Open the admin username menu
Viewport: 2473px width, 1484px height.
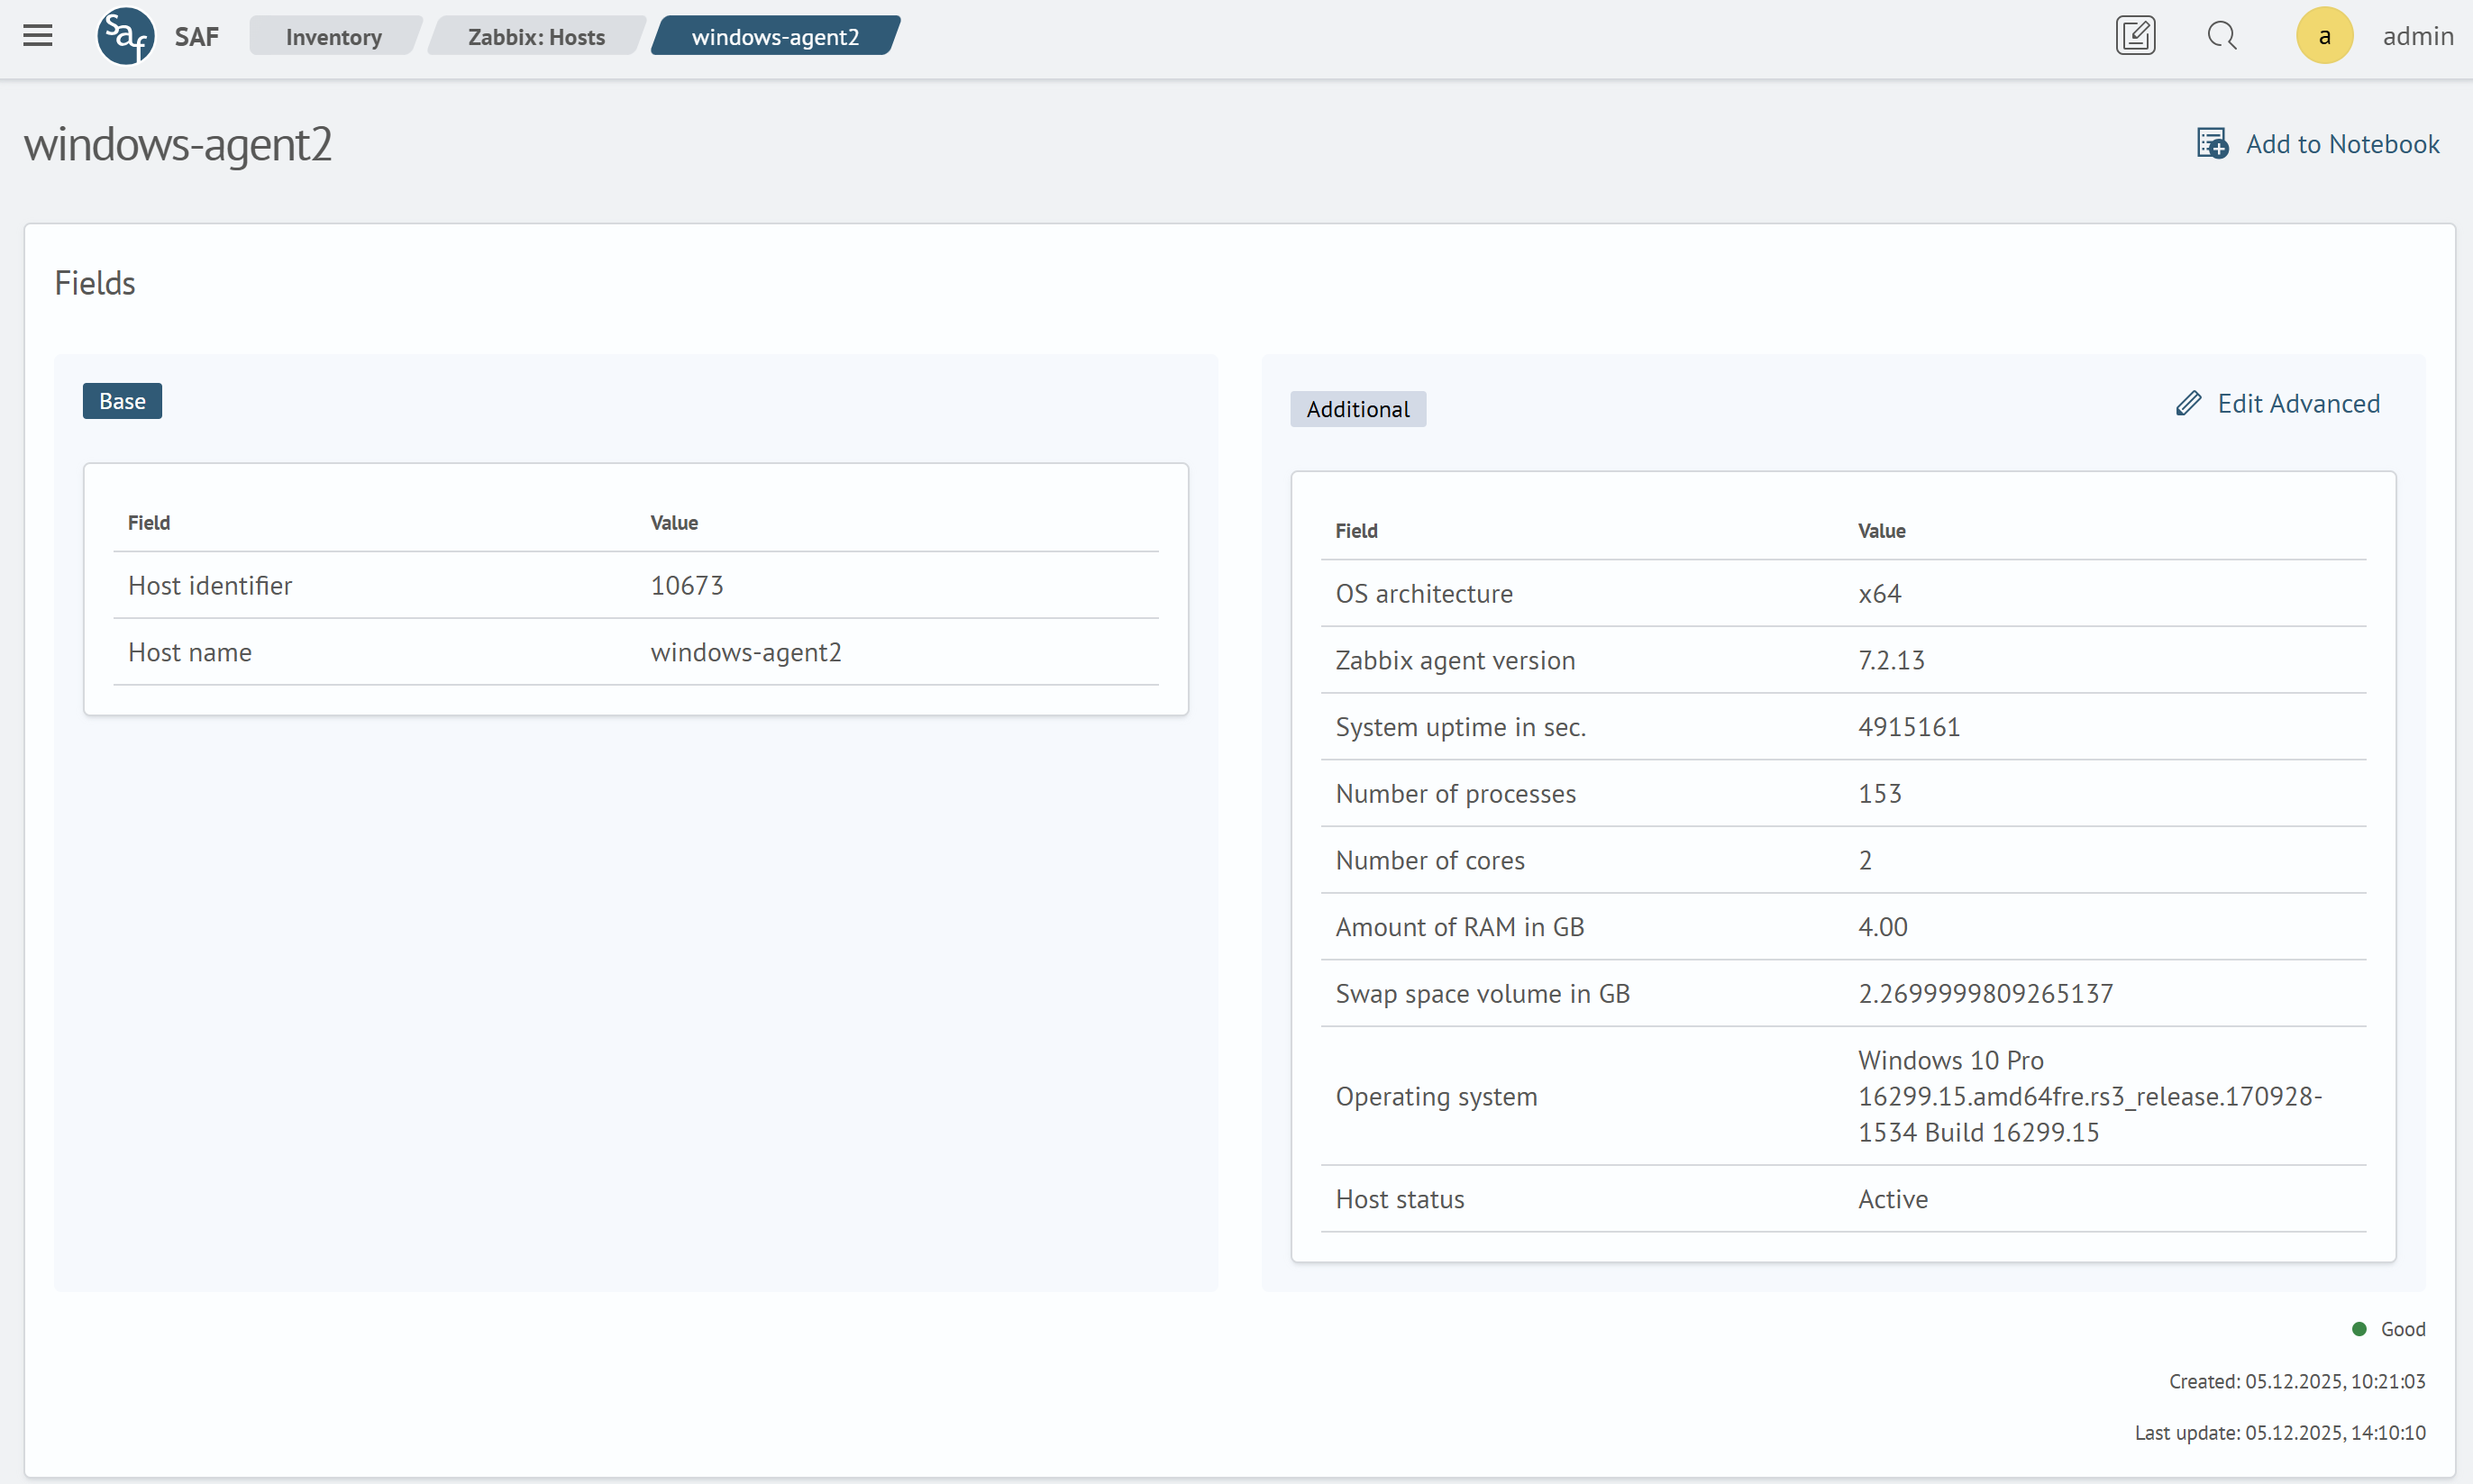[x=2417, y=36]
